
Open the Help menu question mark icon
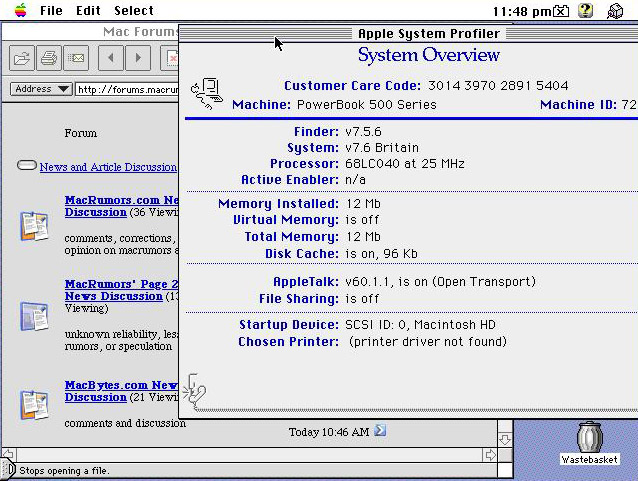pos(585,11)
